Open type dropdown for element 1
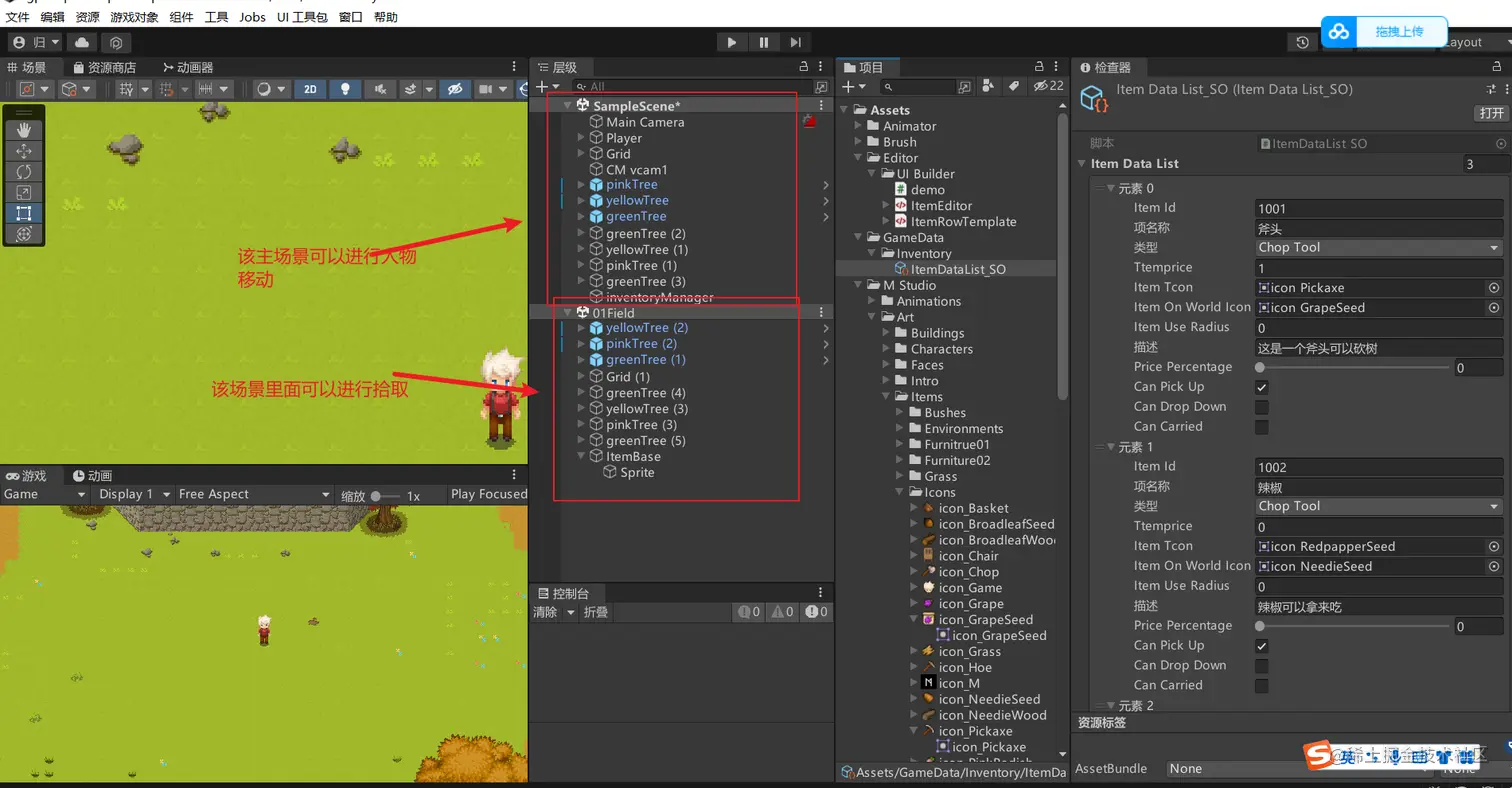The height and width of the screenshot is (788, 1512). [1379, 507]
